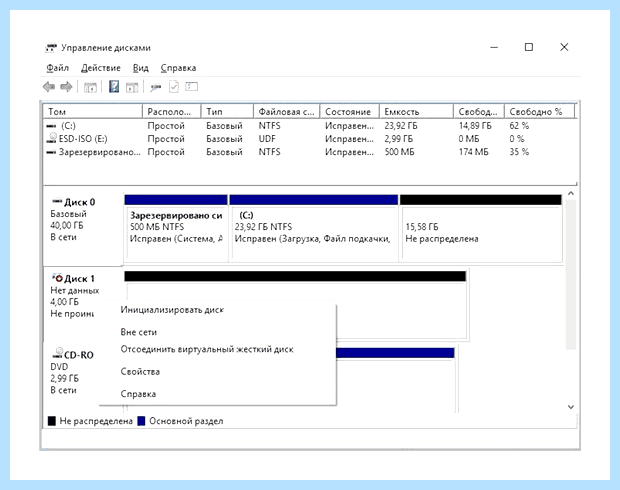
Task: Sort by the Состояние column header
Action: click(350, 112)
